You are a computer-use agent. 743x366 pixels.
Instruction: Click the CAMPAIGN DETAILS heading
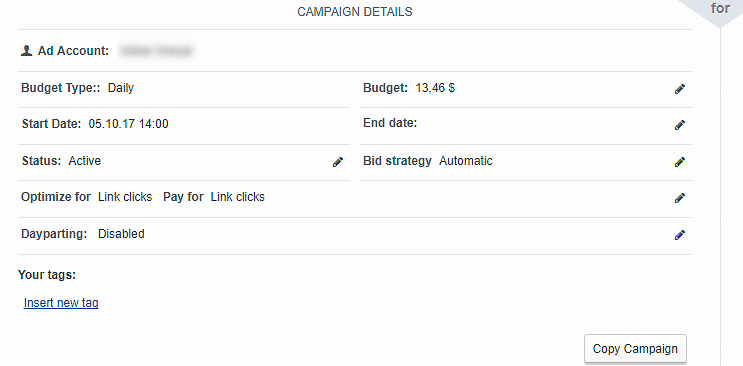(354, 12)
